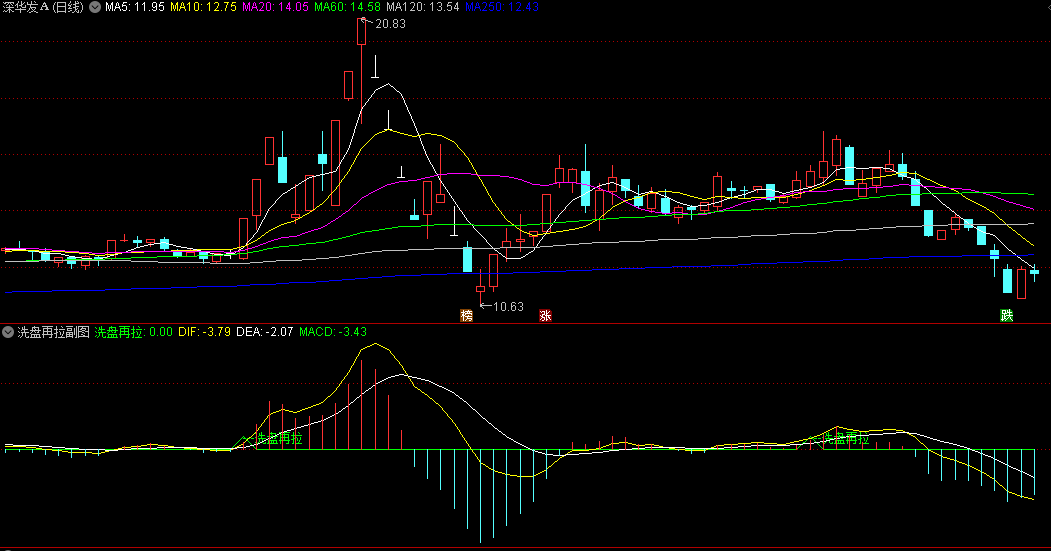Select the magenta MA20 legend label
The height and width of the screenshot is (551, 1051).
276,7
